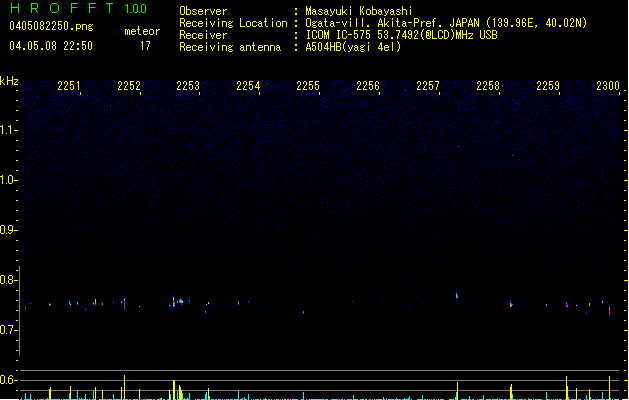Click the meteor echo just after 2257
The width and height of the screenshot is (629, 400).
click(x=457, y=295)
